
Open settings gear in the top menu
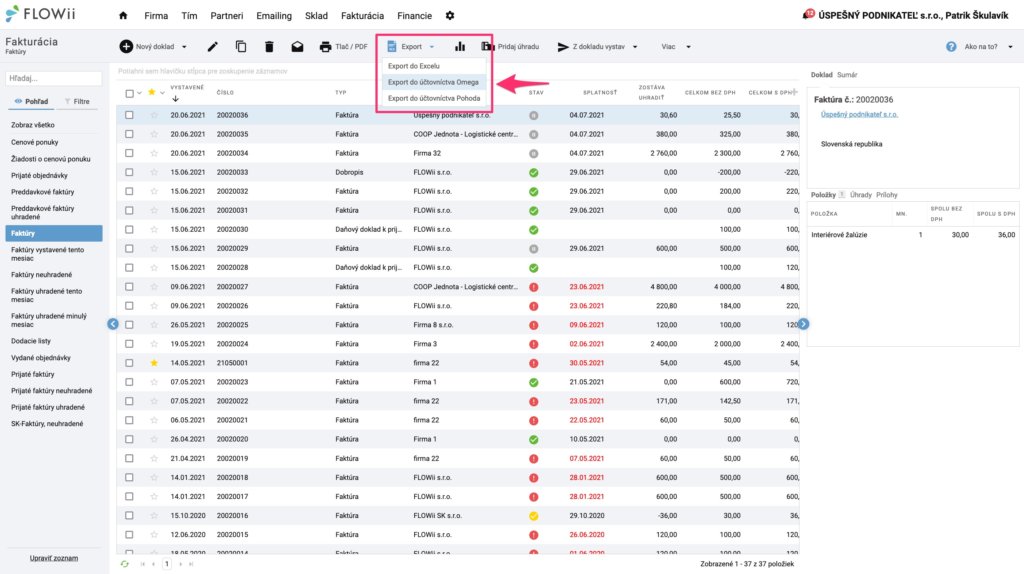click(x=450, y=16)
